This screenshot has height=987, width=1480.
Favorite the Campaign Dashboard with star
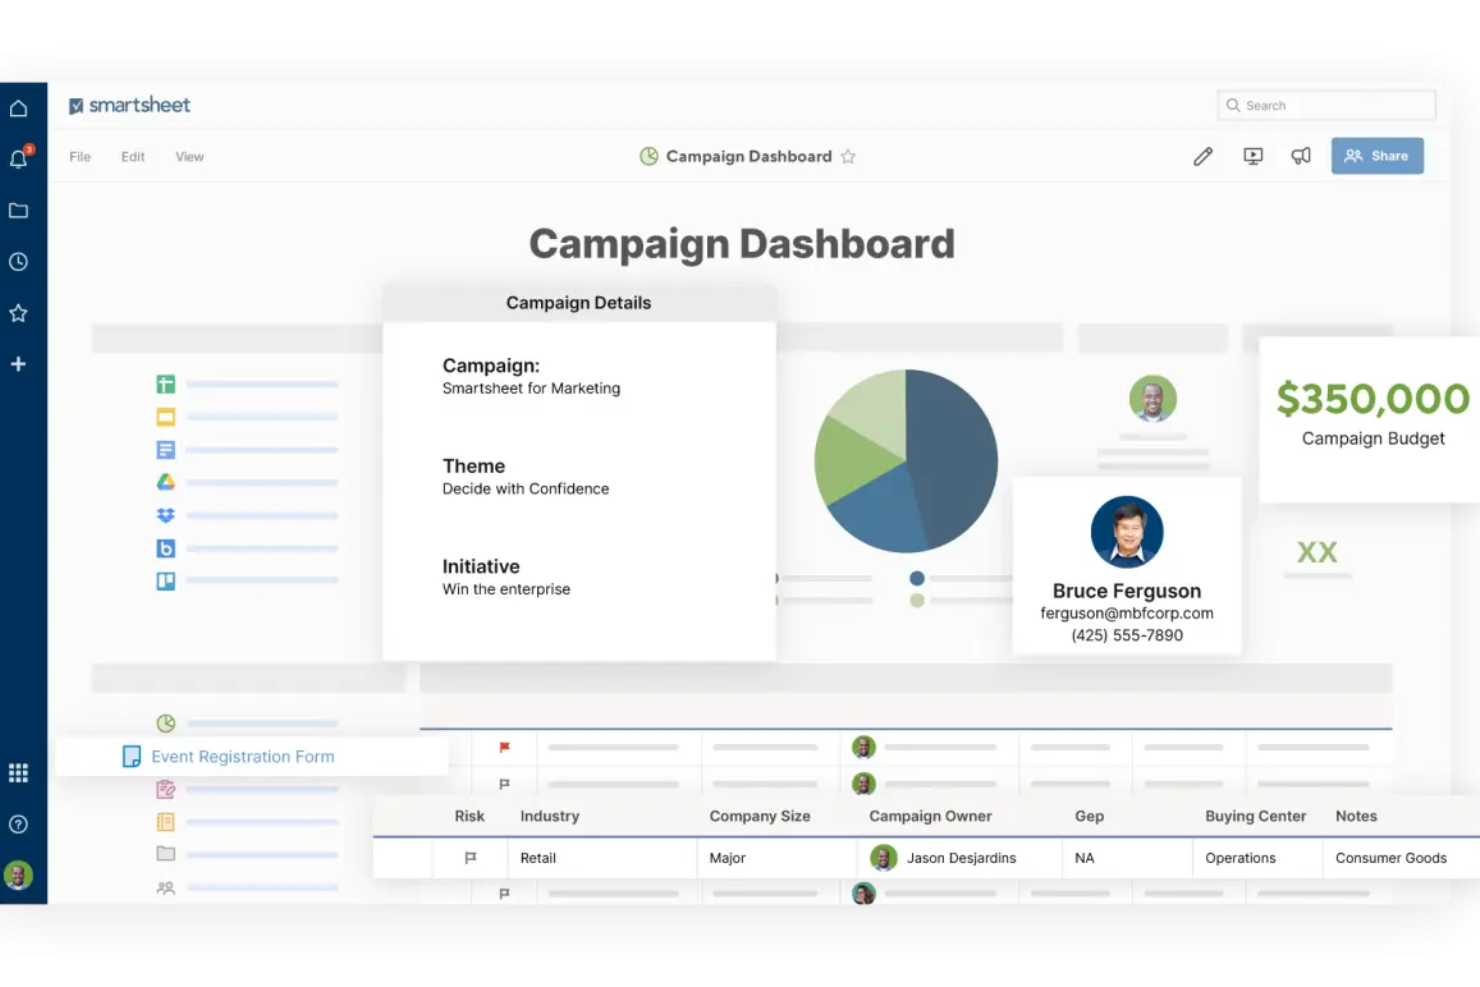click(848, 156)
